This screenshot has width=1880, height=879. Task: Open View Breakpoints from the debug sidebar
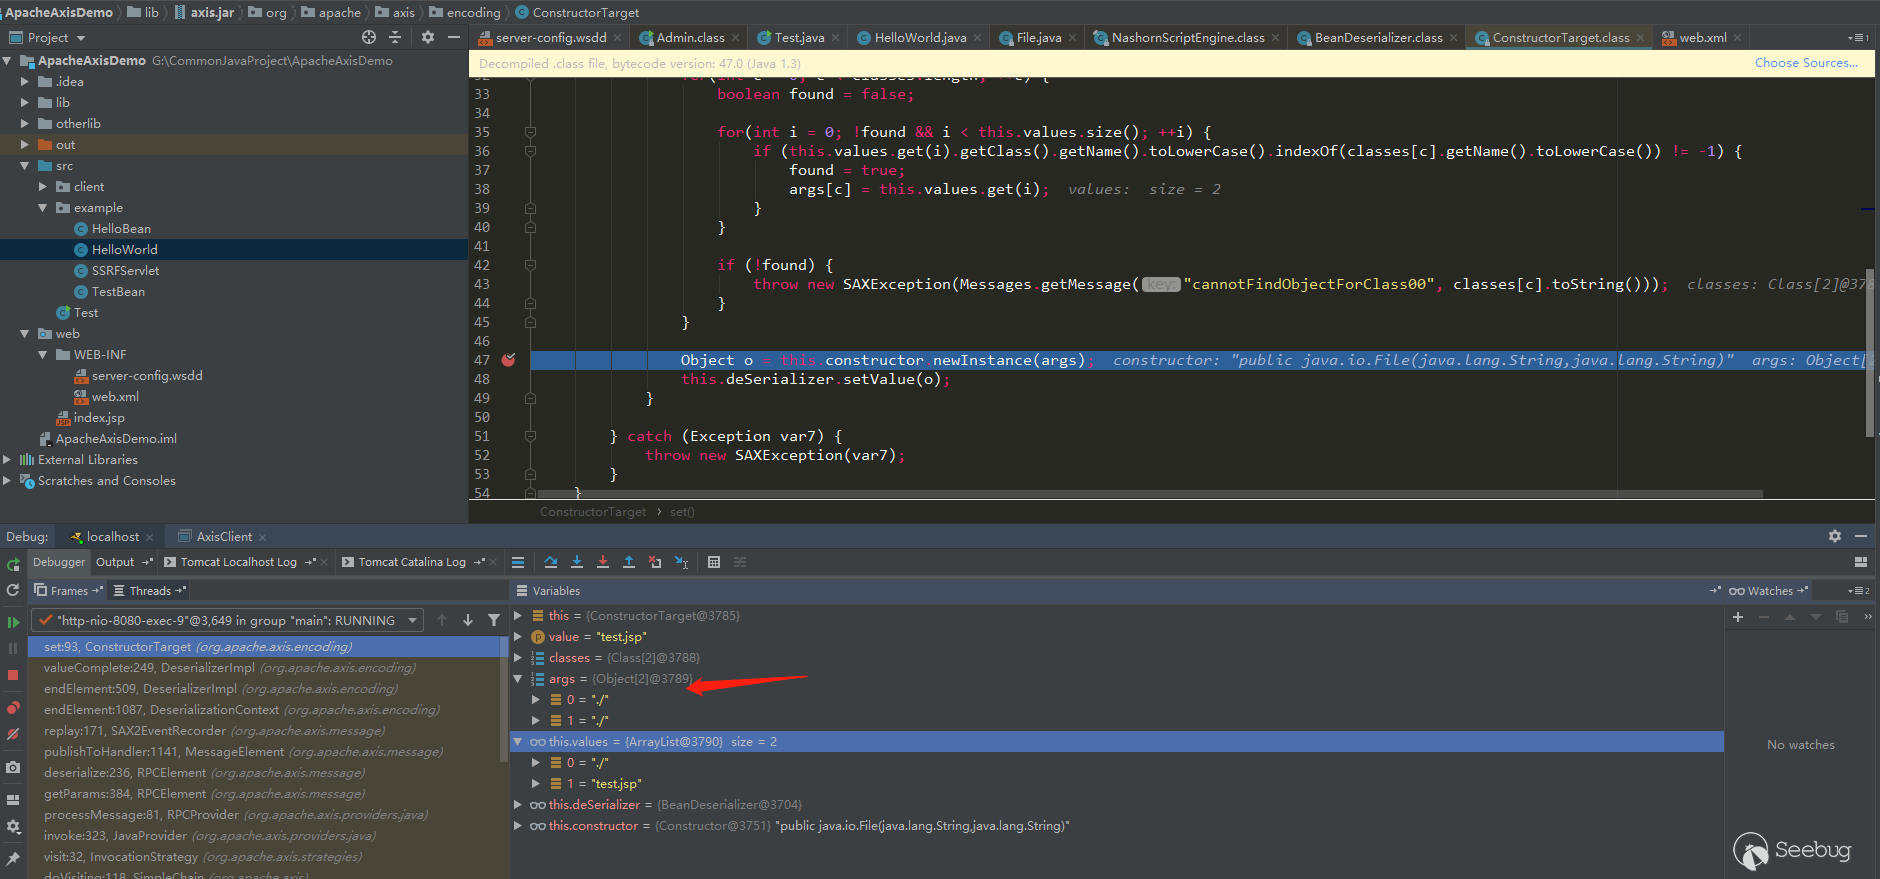pos(13,708)
